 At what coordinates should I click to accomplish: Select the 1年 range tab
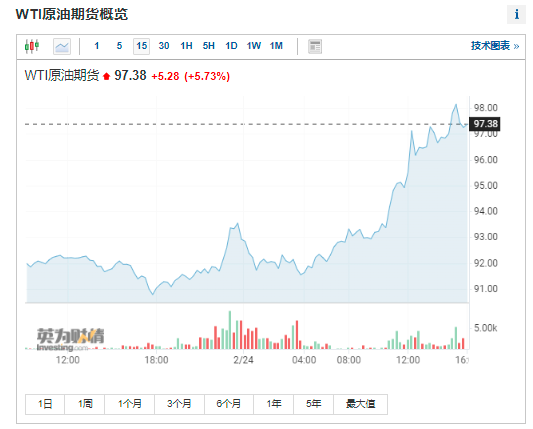[273, 404]
